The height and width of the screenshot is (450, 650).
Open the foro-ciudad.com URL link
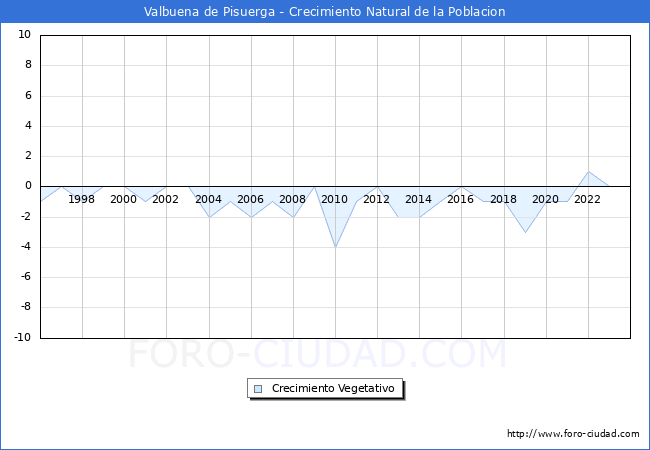(573, 434)
